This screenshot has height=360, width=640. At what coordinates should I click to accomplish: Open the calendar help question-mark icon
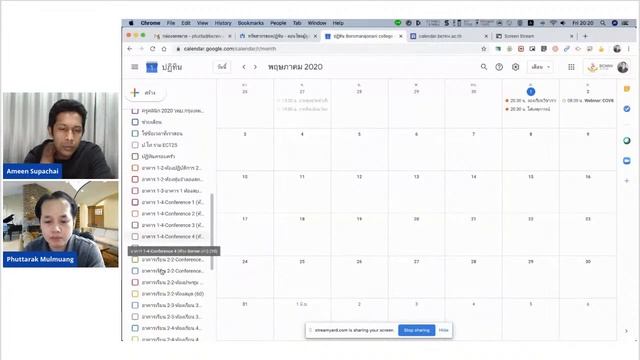(x=499, y=67)
